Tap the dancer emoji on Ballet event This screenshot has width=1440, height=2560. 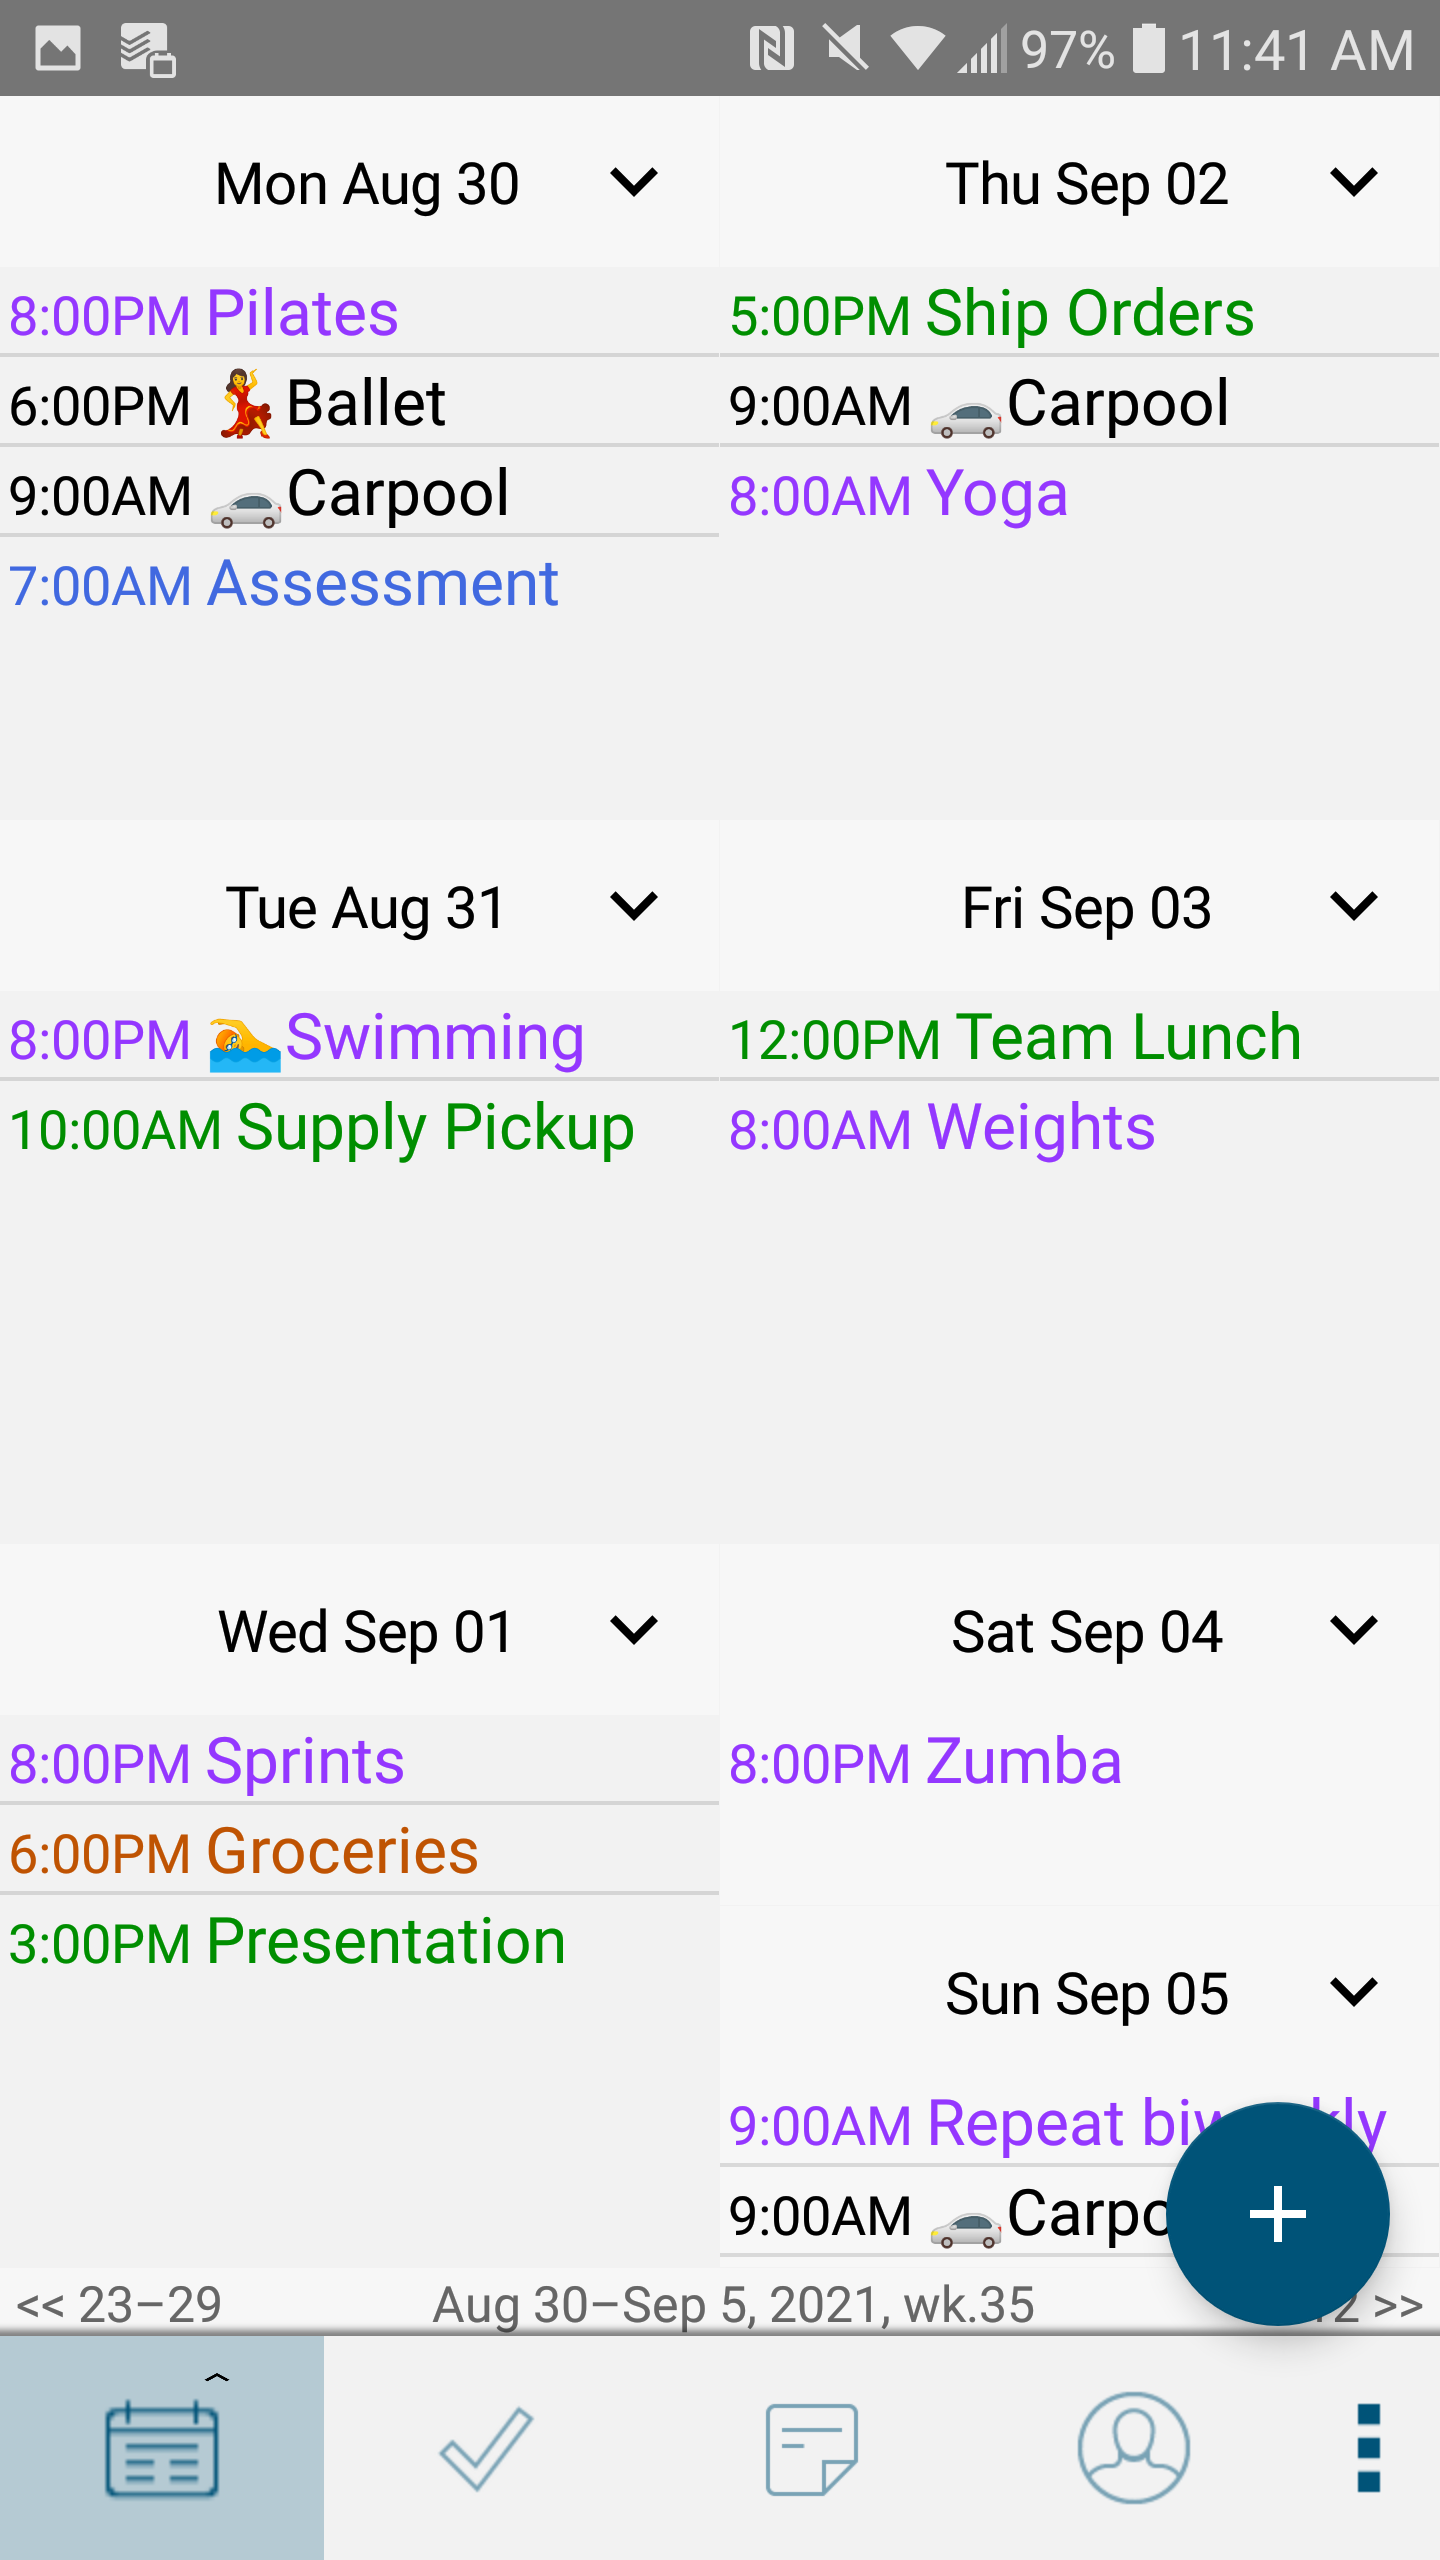[244, 404]
